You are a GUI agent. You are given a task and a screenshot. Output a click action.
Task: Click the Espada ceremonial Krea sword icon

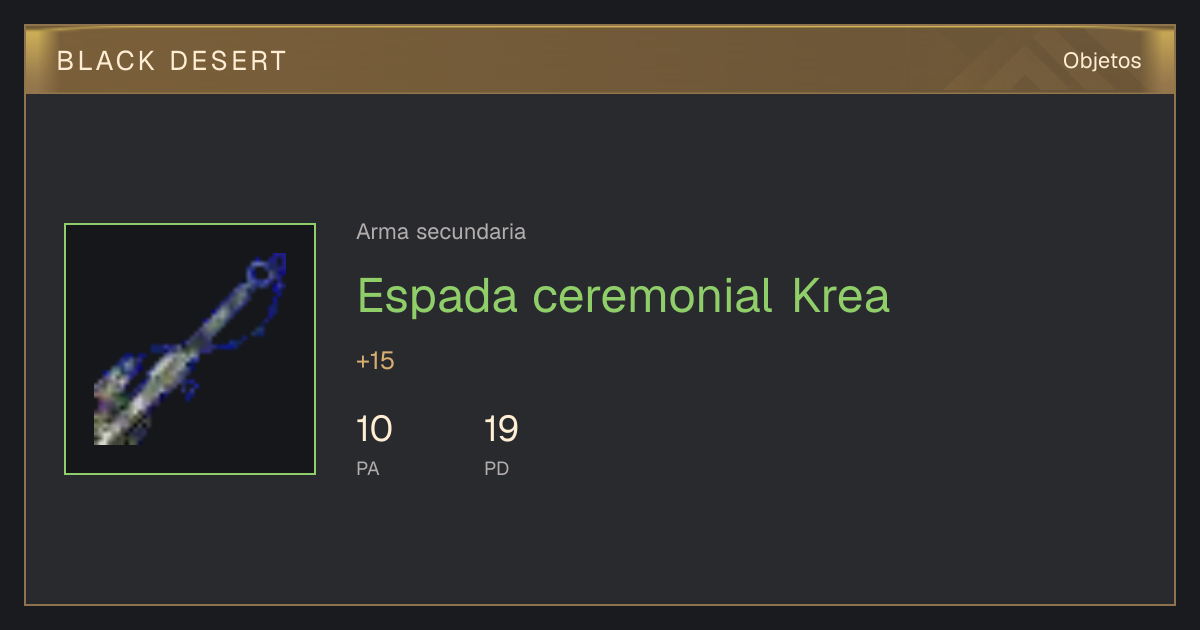(190, 349)
